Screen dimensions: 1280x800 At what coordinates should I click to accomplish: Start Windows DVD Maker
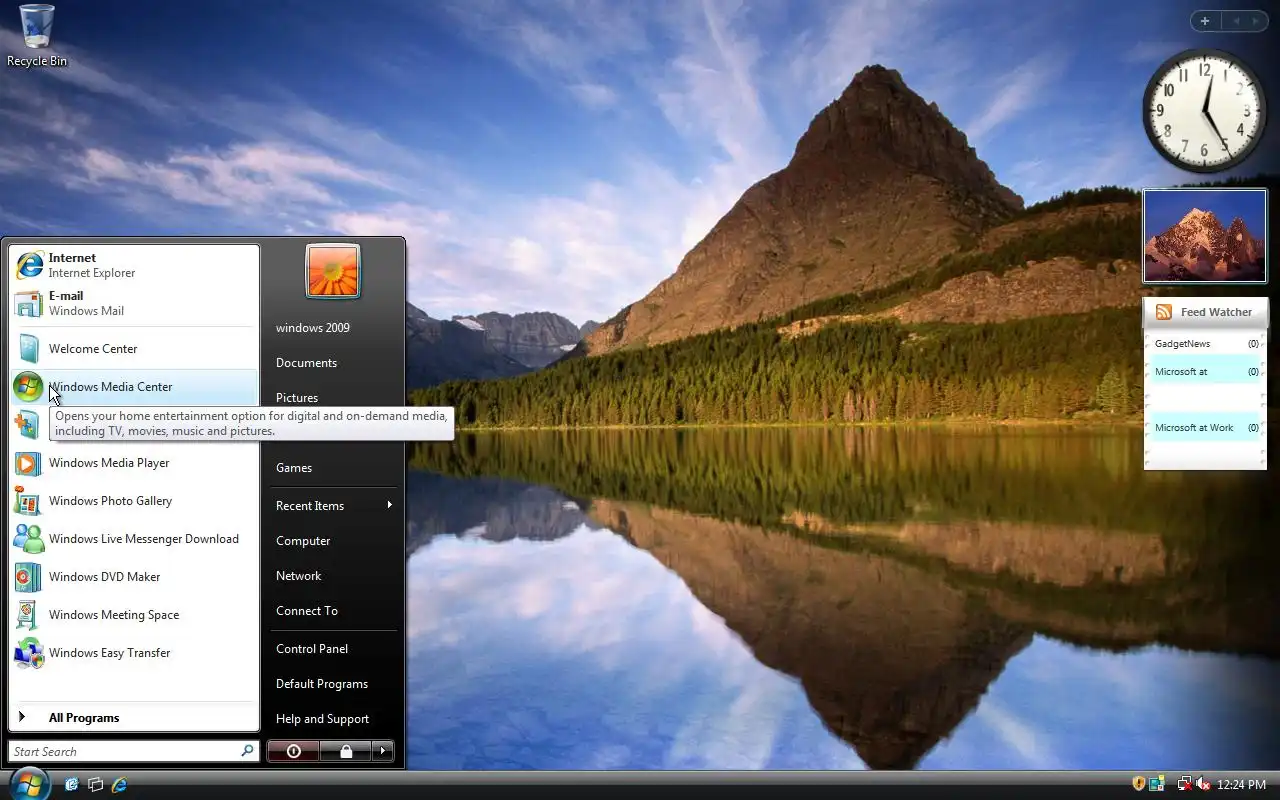coord(134,577)
